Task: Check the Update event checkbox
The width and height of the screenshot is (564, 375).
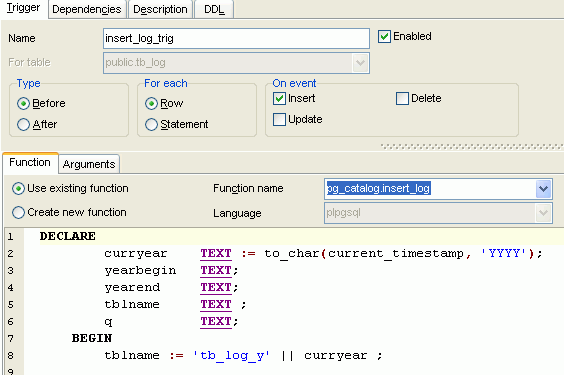Action: click(279, 119)
